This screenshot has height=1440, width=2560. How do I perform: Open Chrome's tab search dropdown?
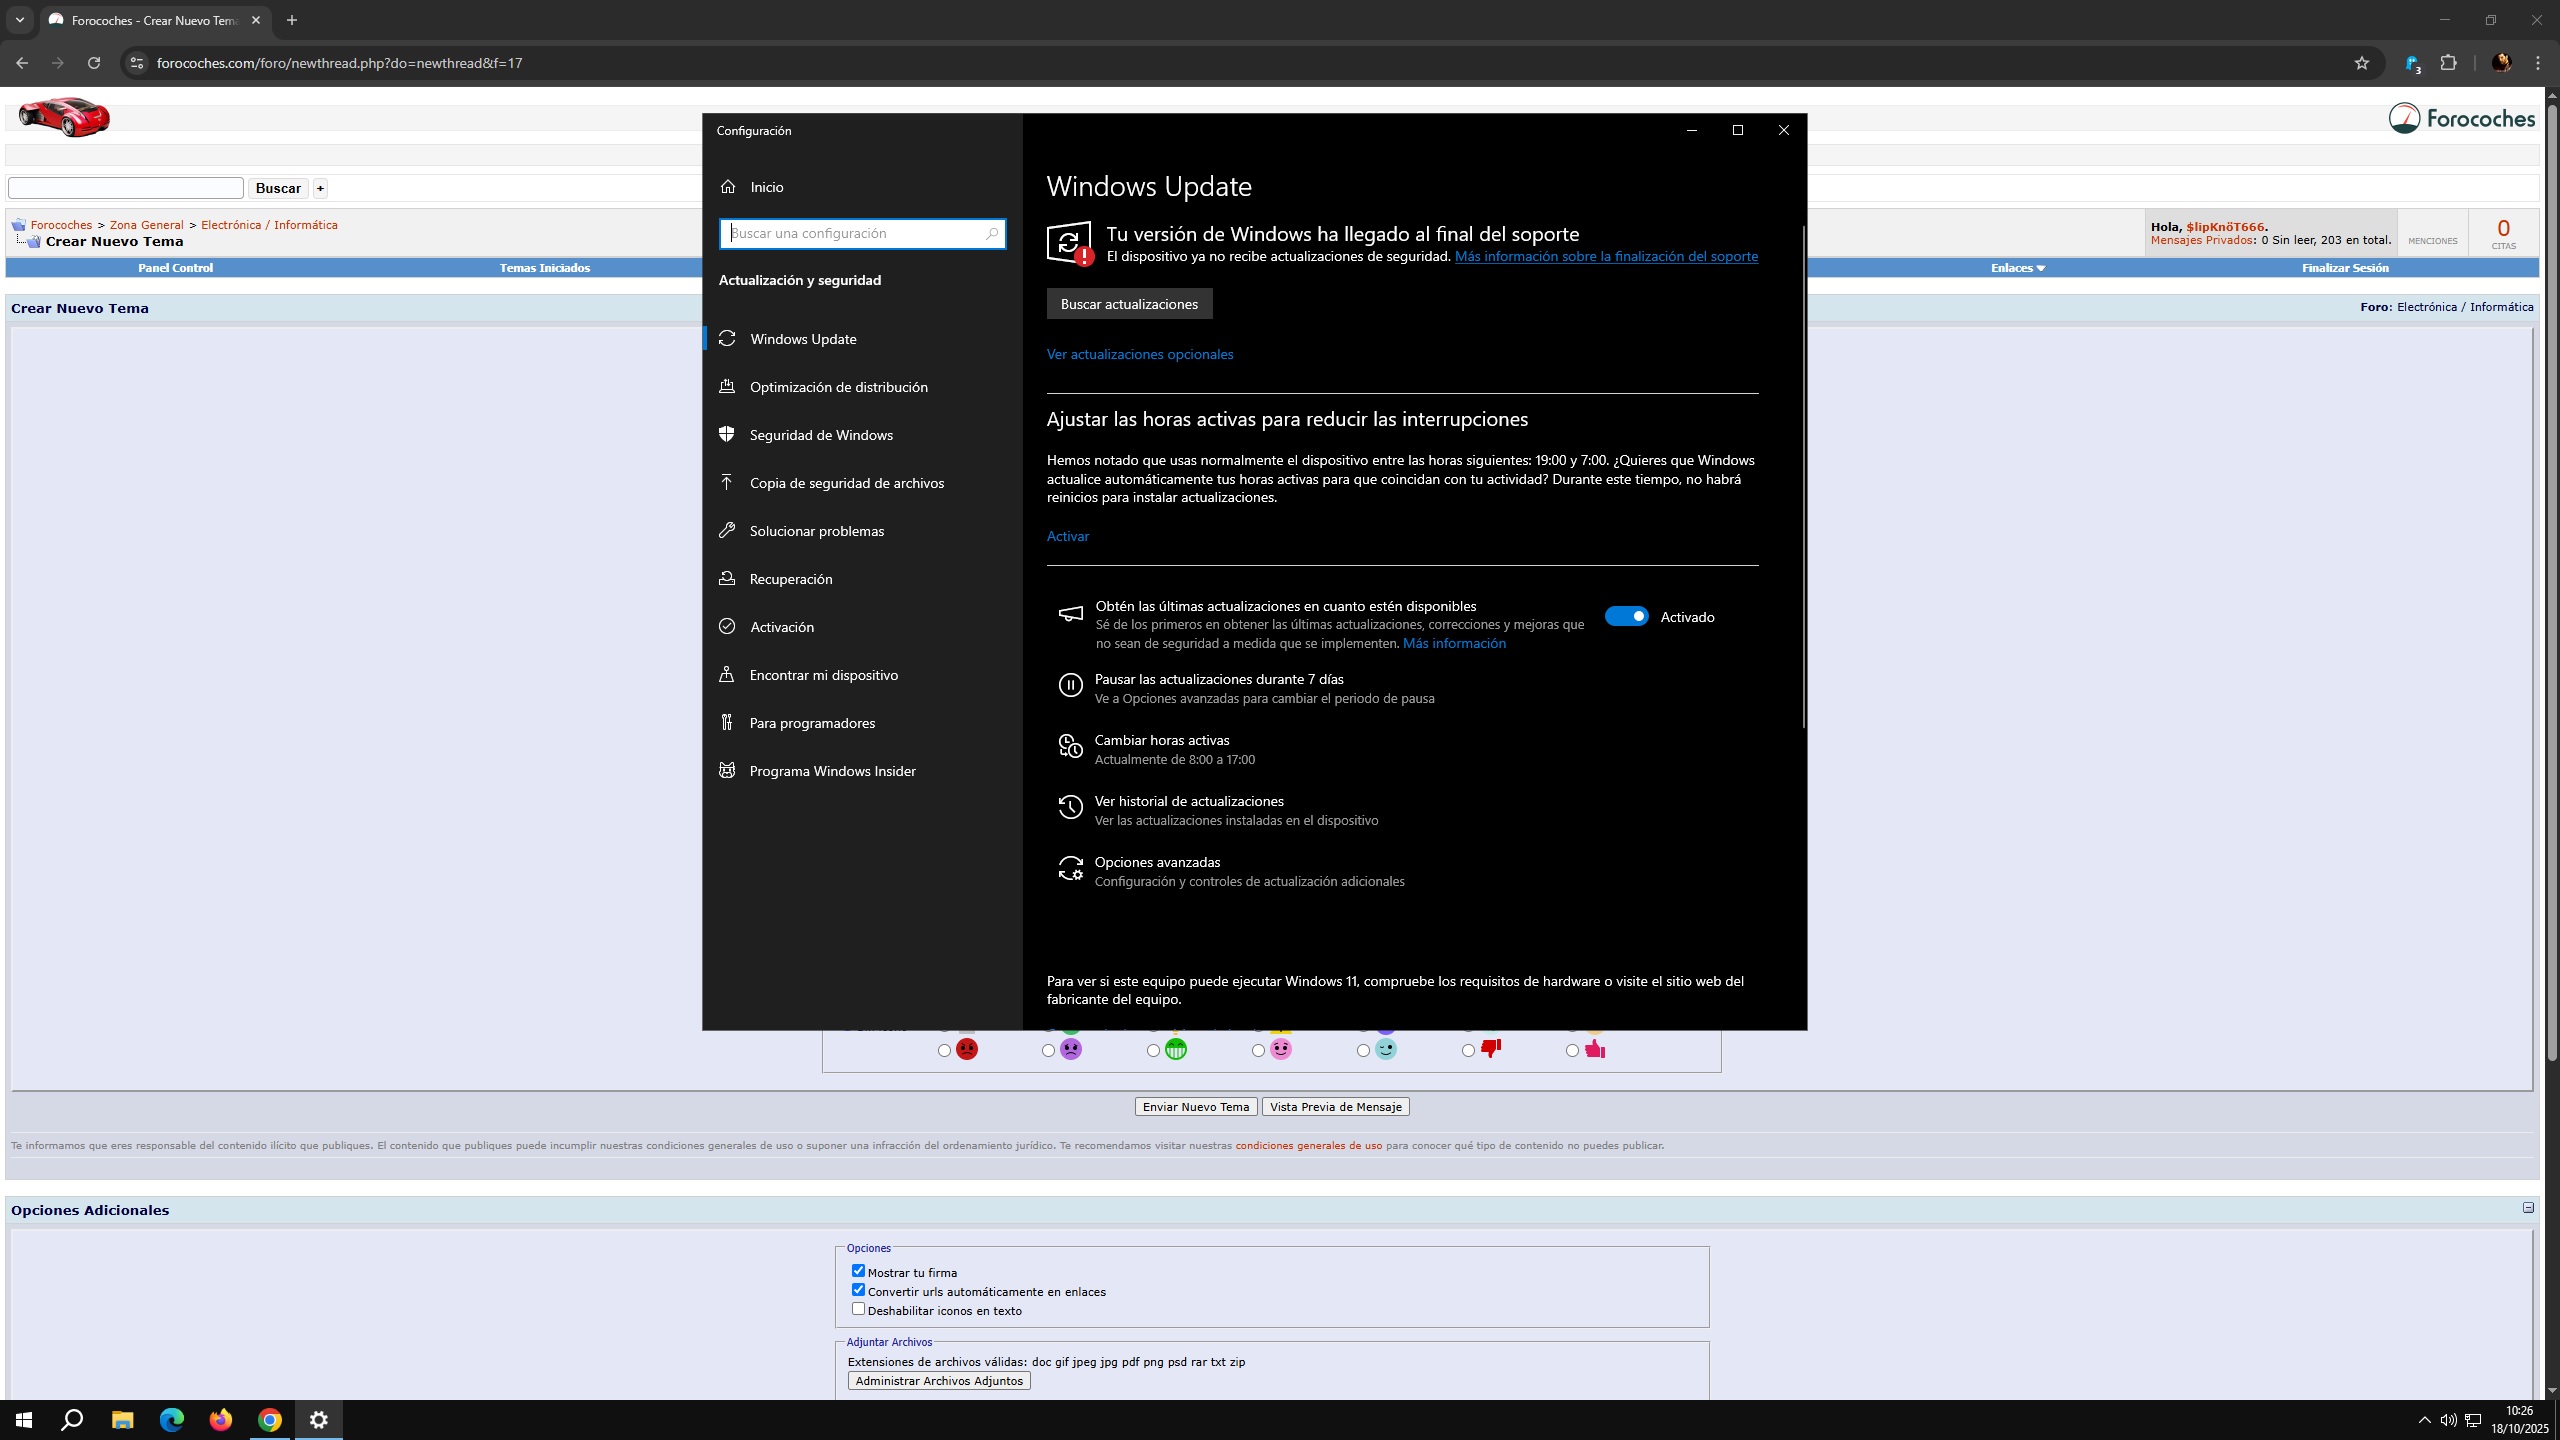pyautogui.click(x=20, y=20)
